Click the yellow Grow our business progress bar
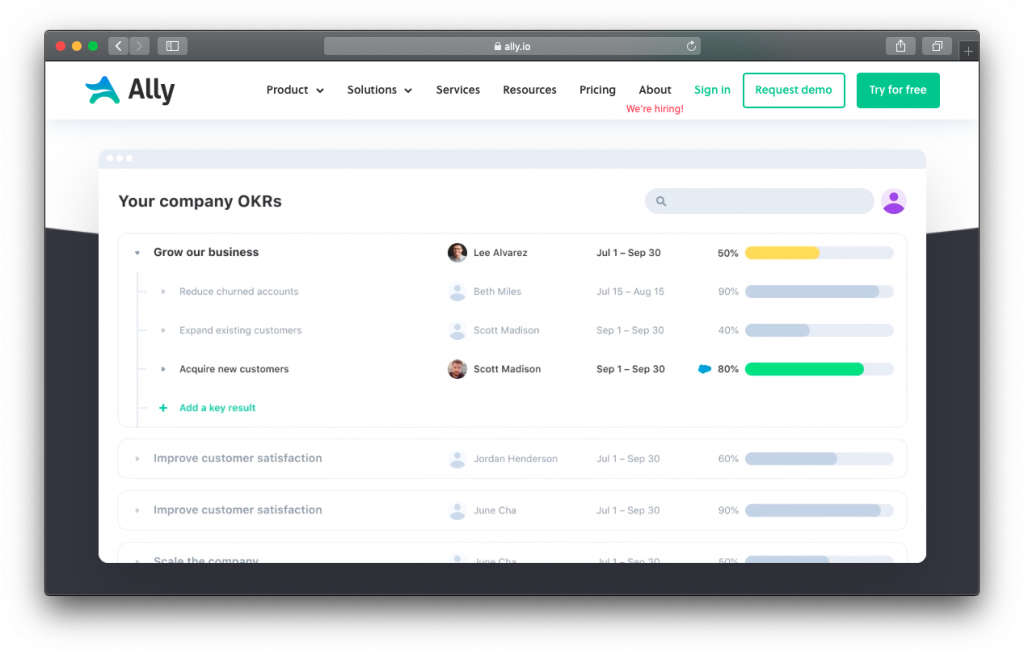1024x655 pixels. [x=819, y=253]
